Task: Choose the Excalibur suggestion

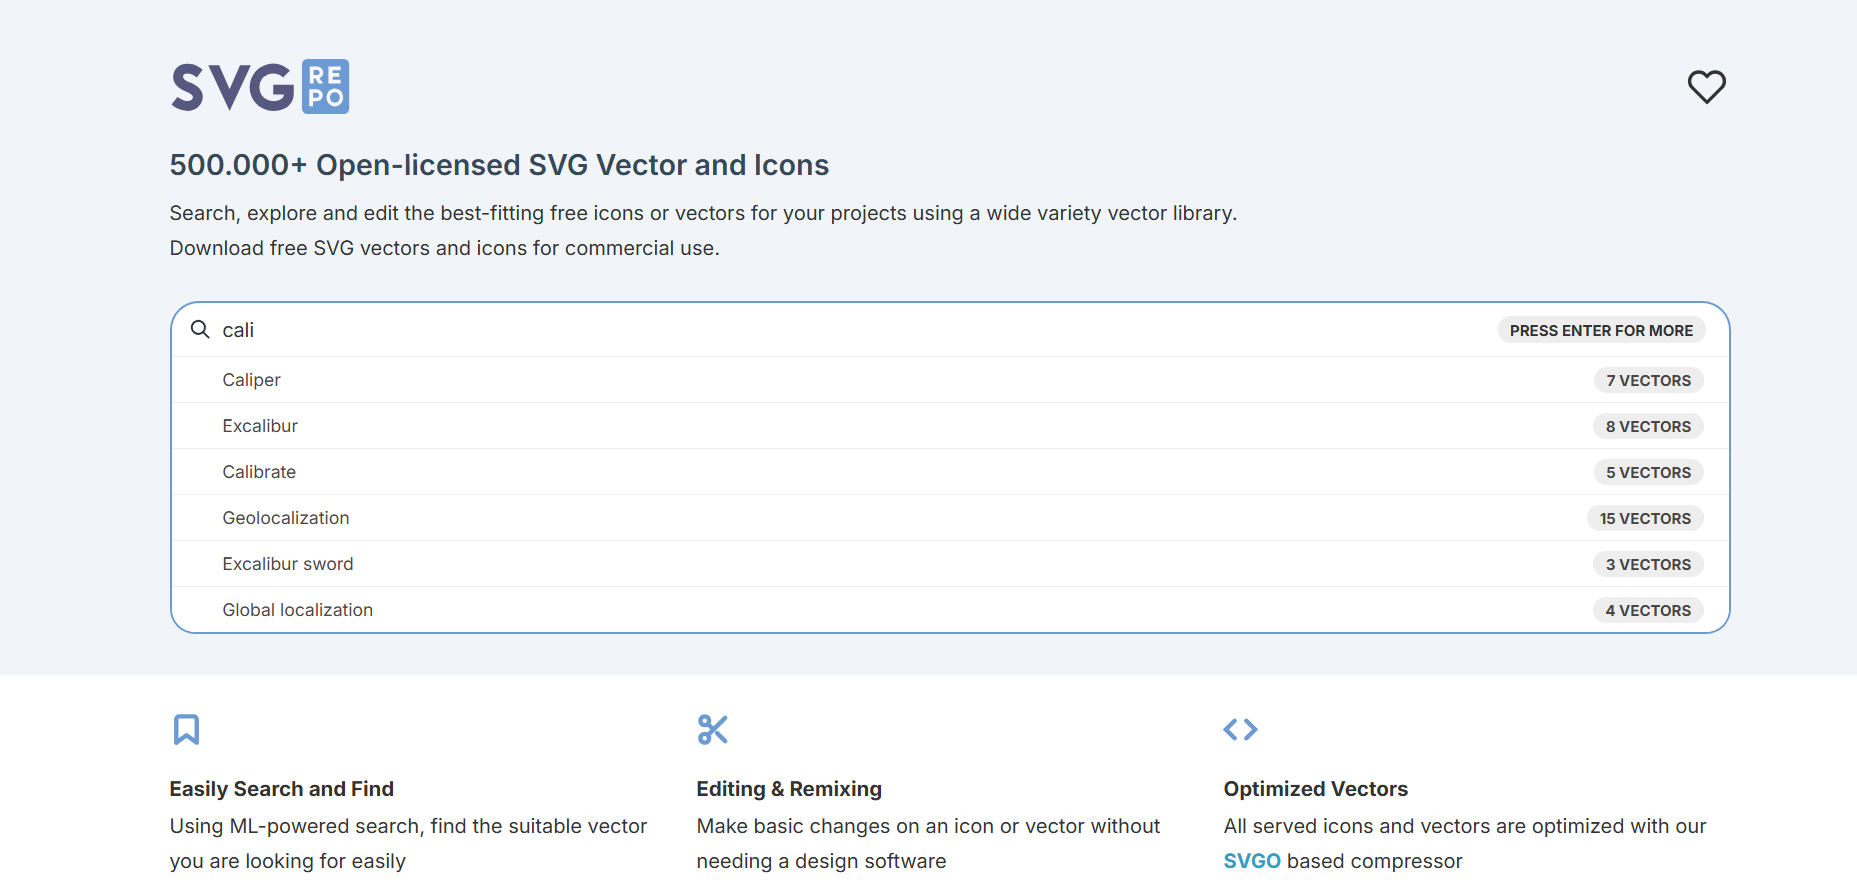Action: [x=260, y=426]
